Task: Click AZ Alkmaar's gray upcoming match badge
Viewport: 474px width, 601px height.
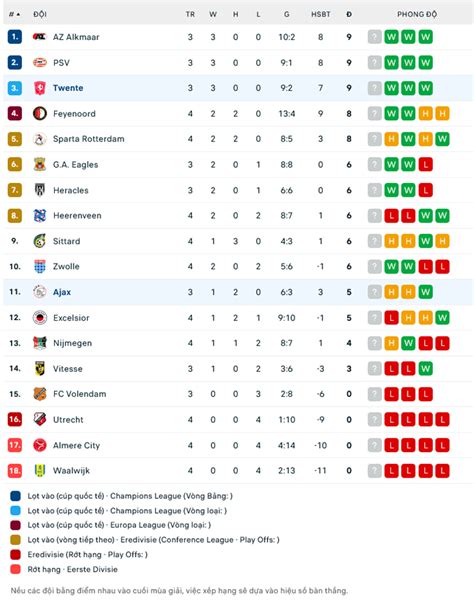Action: tap(374, 37)
